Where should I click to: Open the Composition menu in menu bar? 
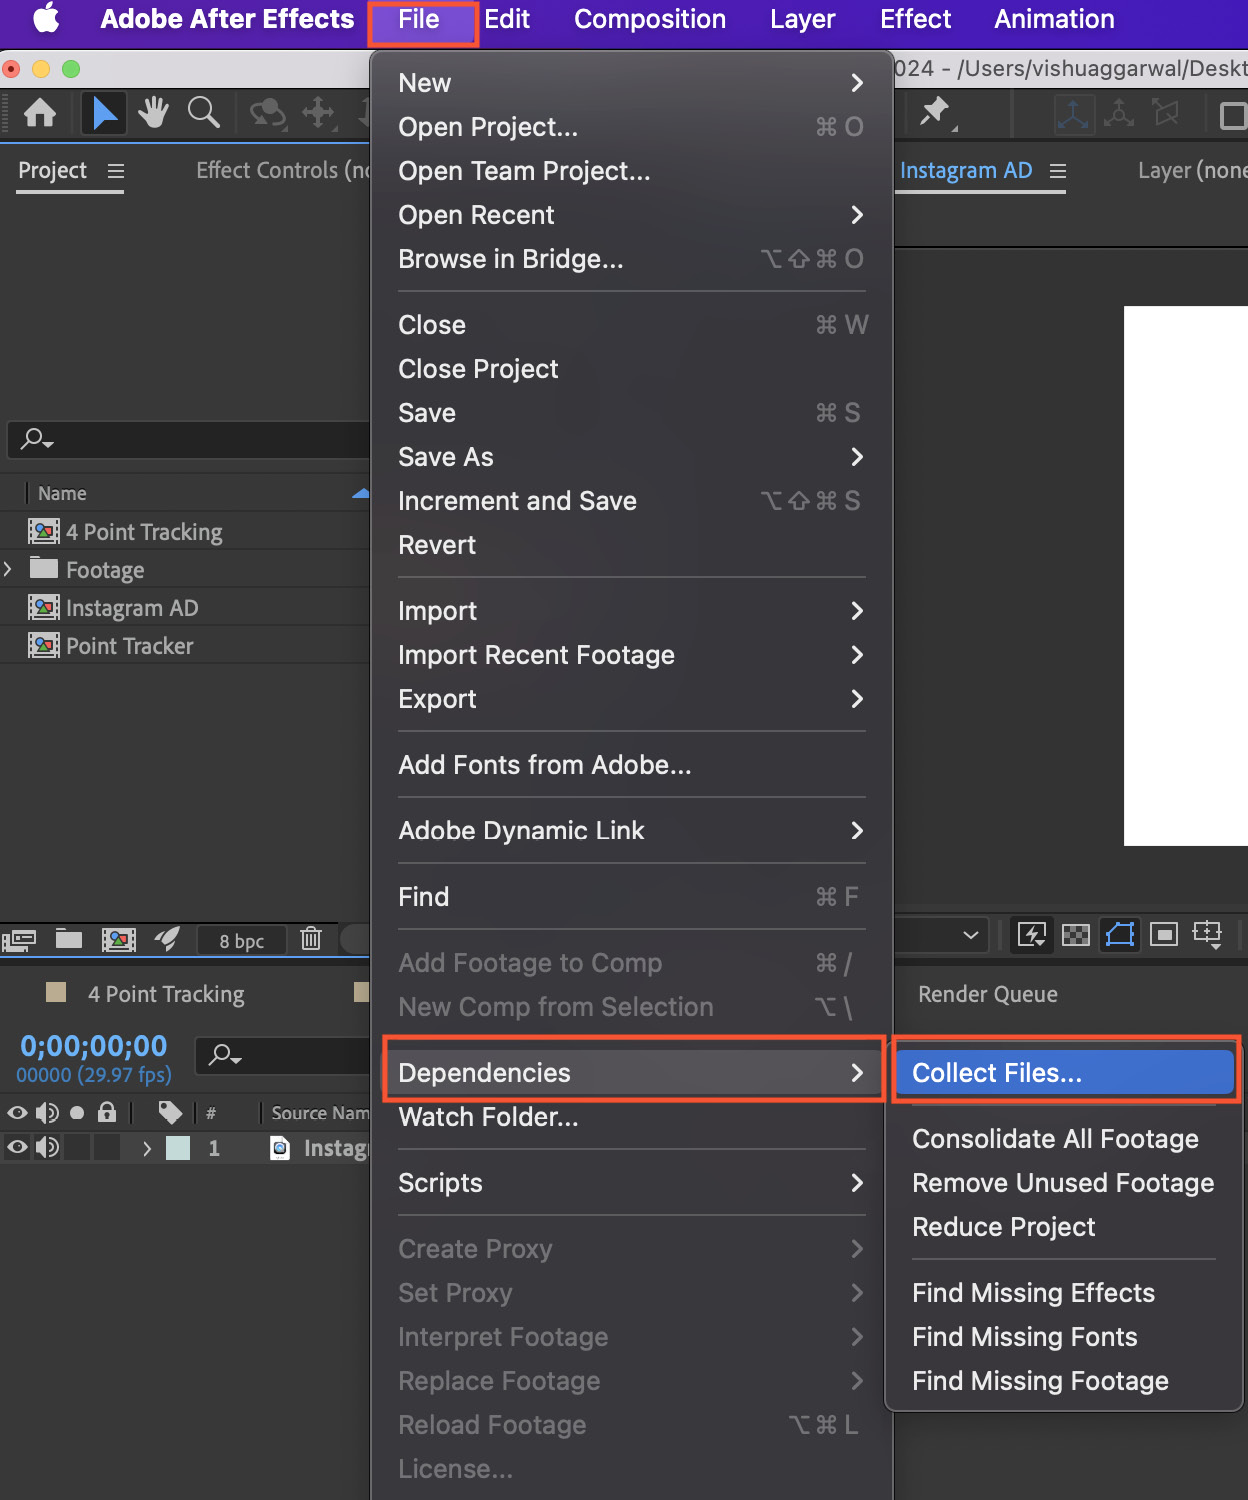pos(650,19)
